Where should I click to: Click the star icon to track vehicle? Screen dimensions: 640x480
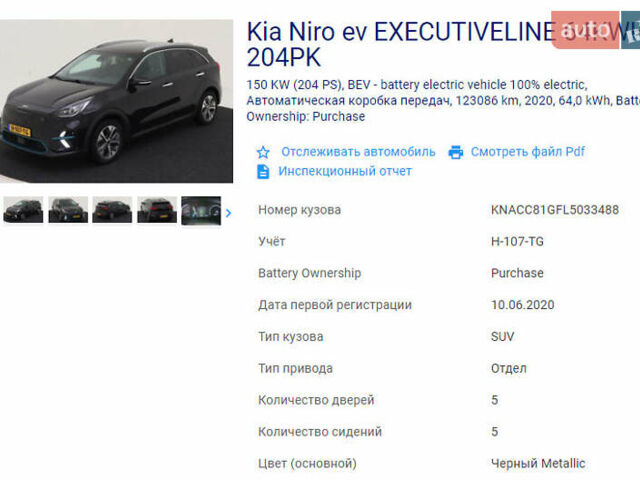pyautogui.click(x=263, y=152)
